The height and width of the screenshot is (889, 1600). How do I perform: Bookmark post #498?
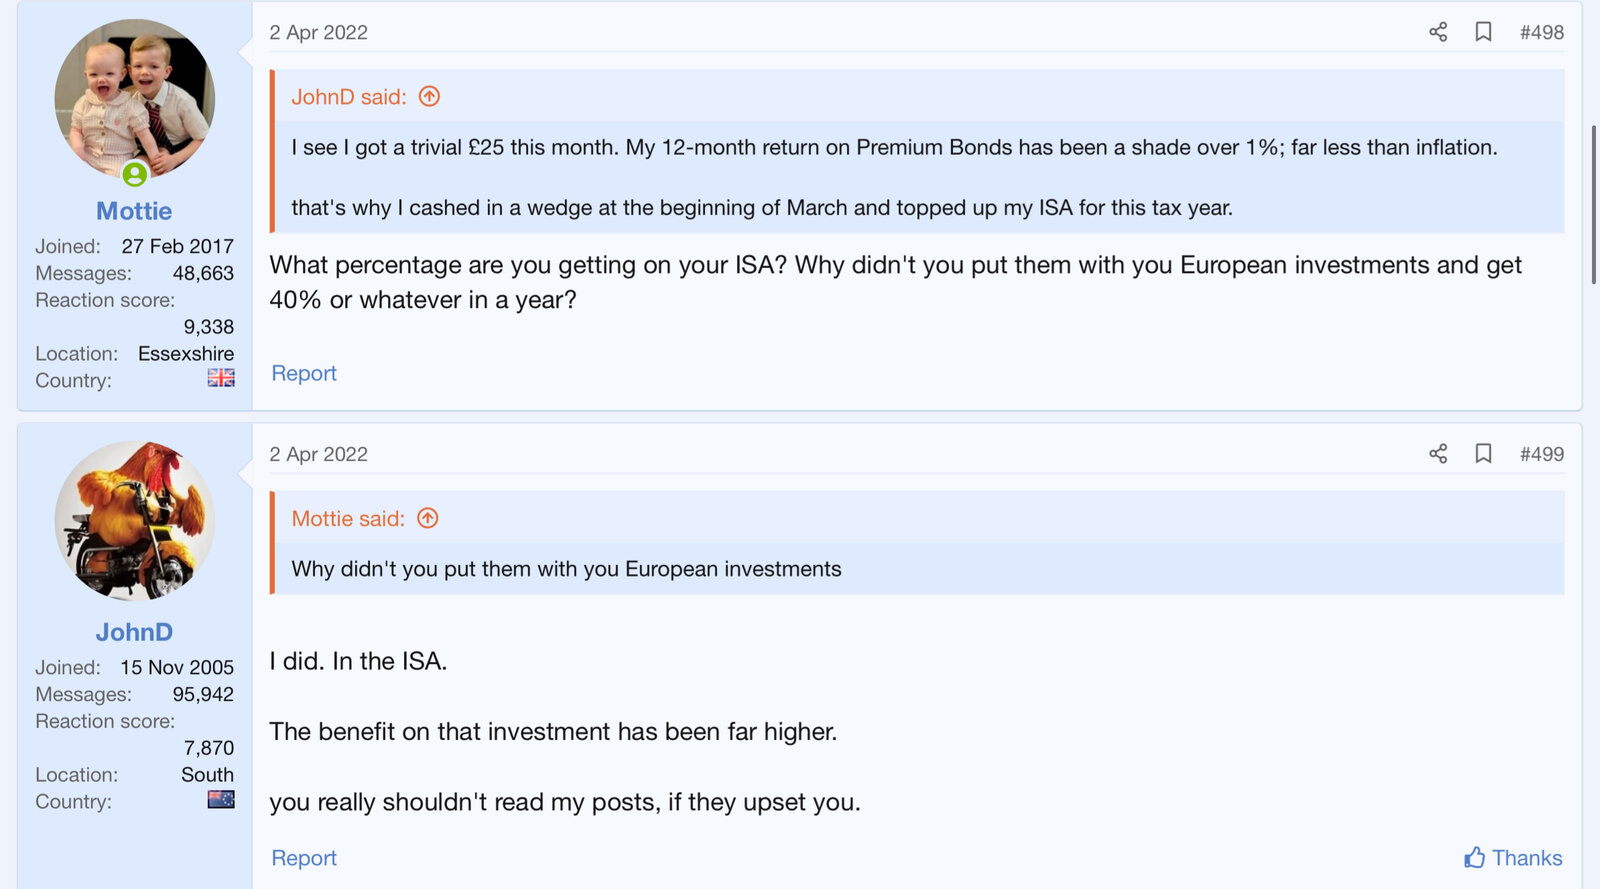(1483, 32)
